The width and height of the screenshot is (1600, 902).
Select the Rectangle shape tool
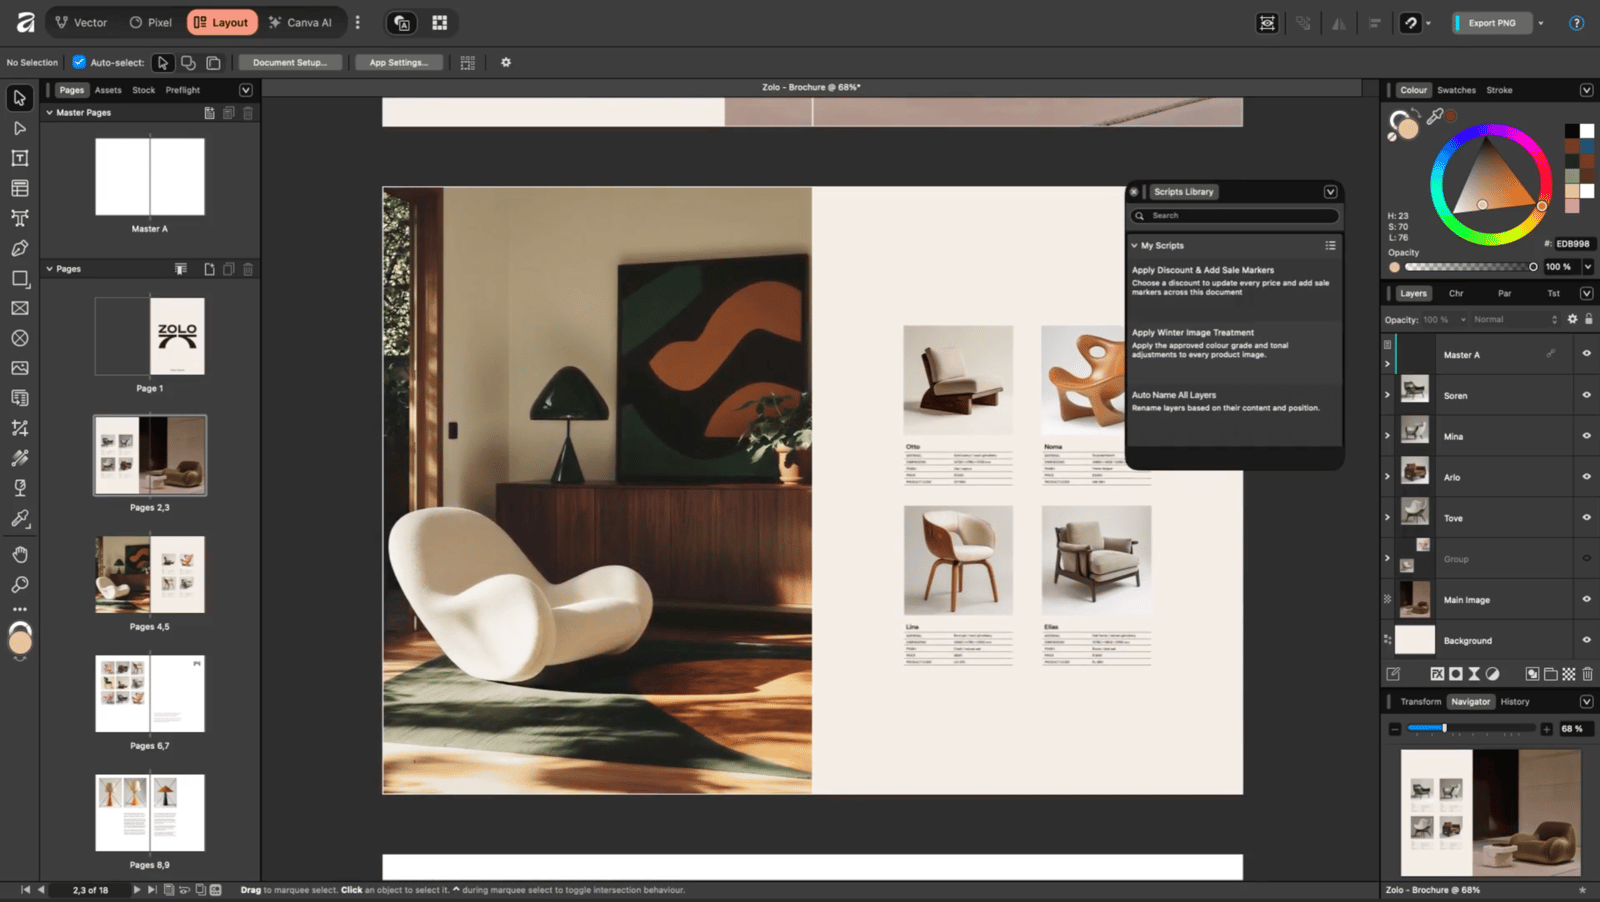pyautogui.click(x=19, y=278)
